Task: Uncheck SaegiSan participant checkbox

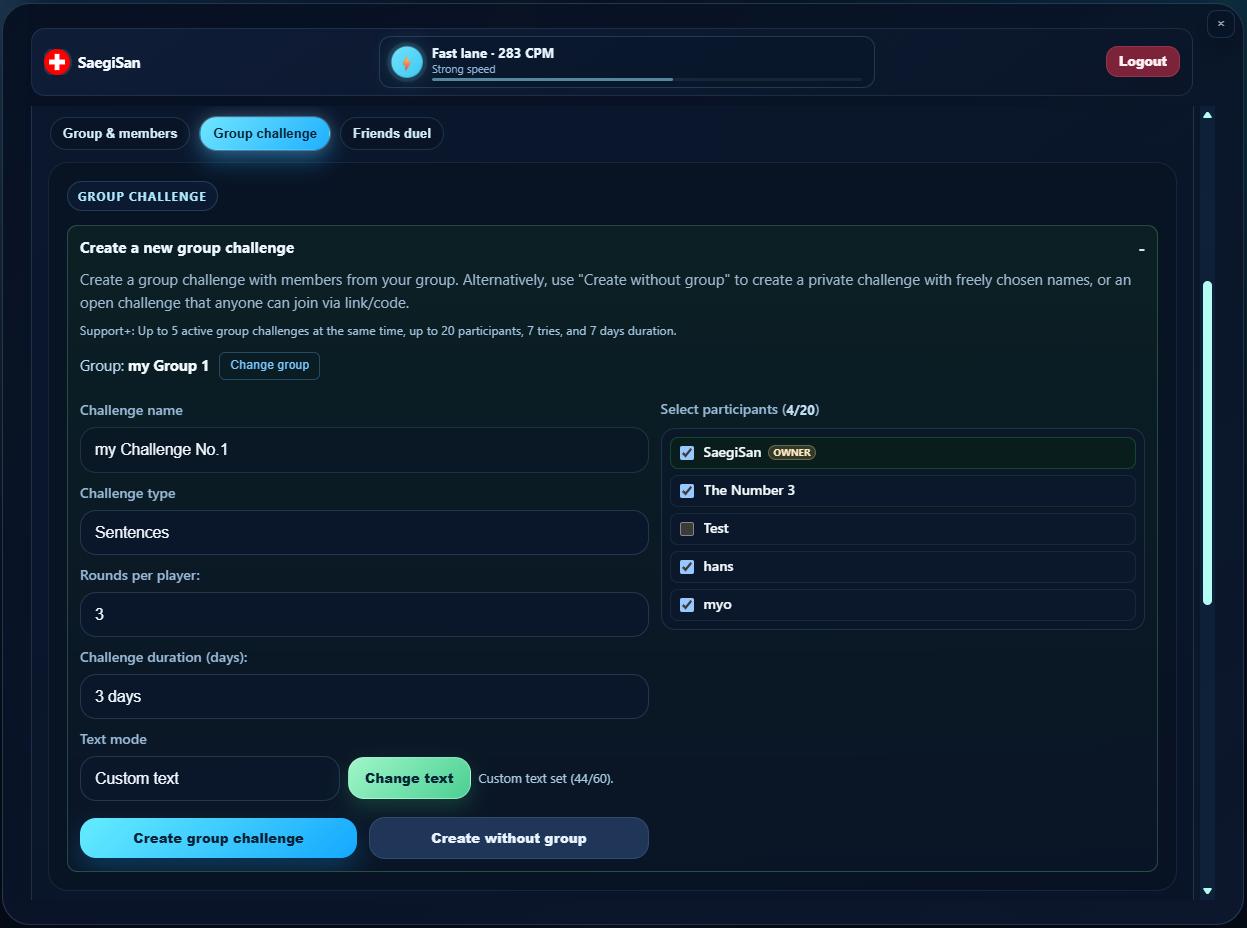Action: pyautogui.click(x=687, y=453)
